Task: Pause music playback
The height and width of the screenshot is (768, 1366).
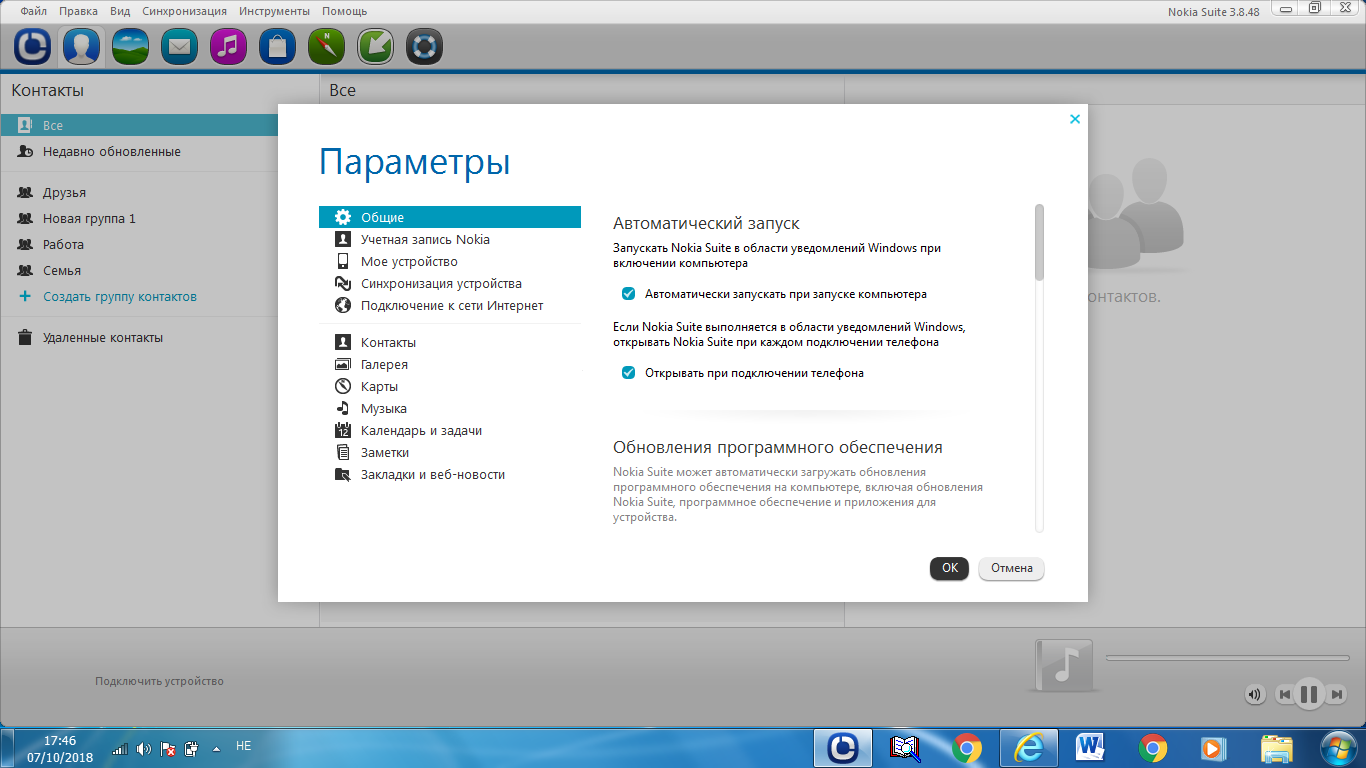Action: 1309,693
